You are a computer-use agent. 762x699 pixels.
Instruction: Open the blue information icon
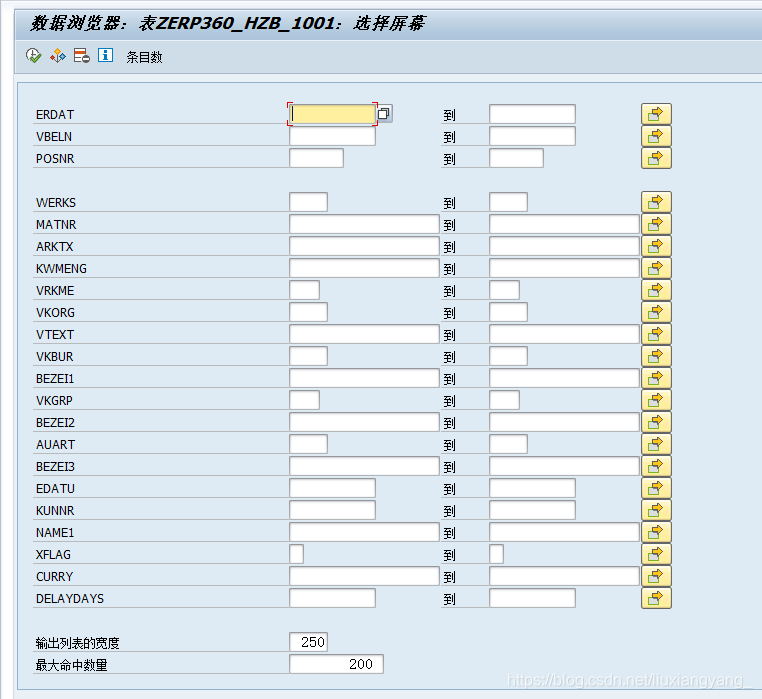click(105, 55)
